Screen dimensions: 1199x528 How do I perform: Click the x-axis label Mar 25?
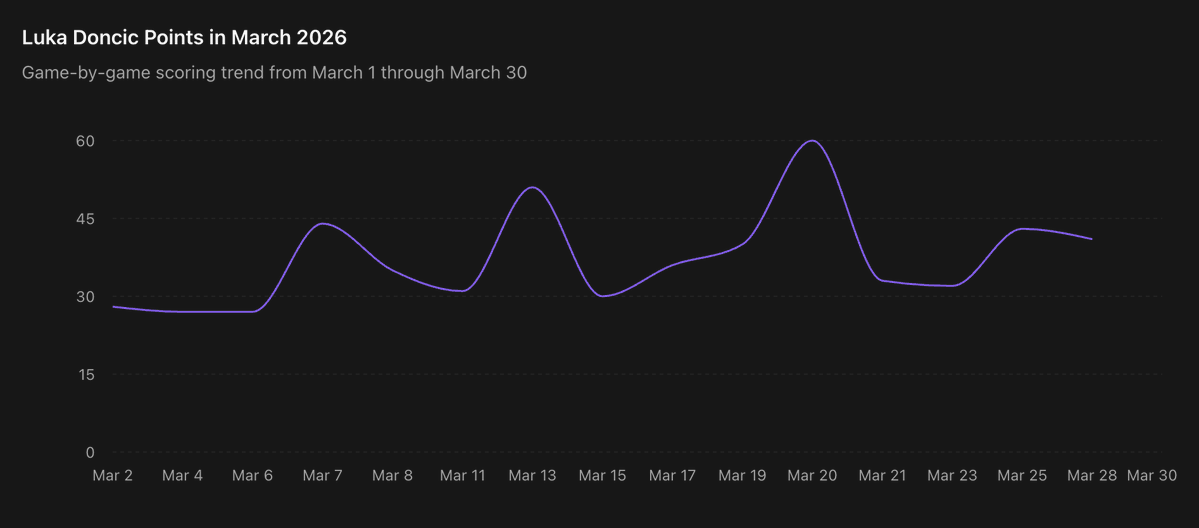tap(1022, 476)
